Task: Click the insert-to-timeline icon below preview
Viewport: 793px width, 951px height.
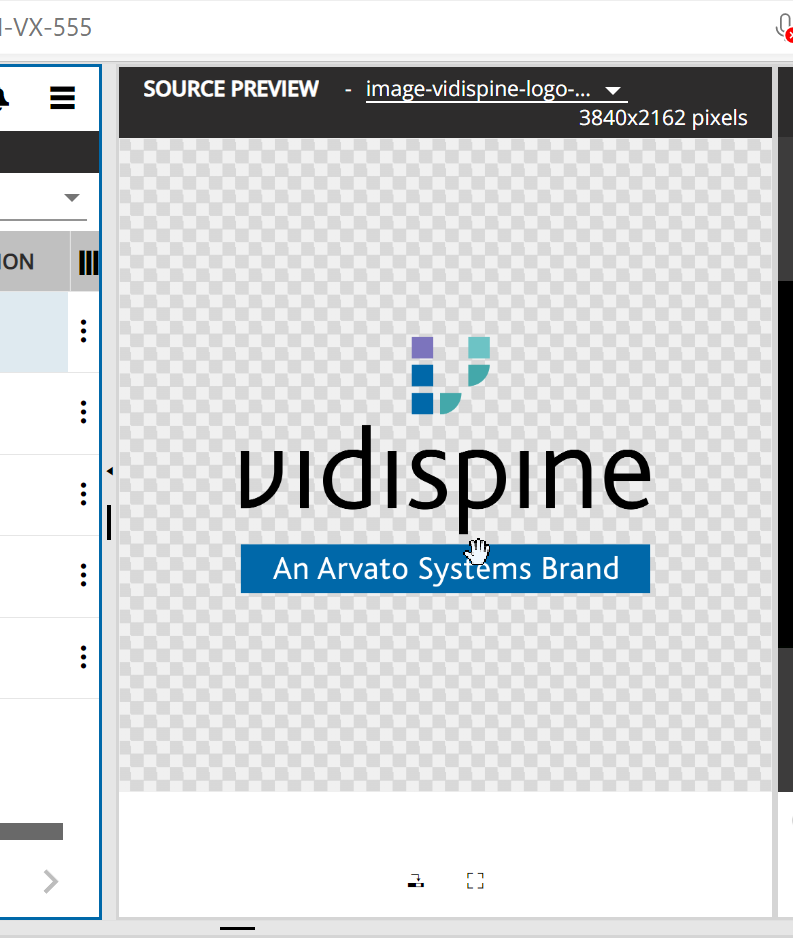Action: (x=416, y=881)
